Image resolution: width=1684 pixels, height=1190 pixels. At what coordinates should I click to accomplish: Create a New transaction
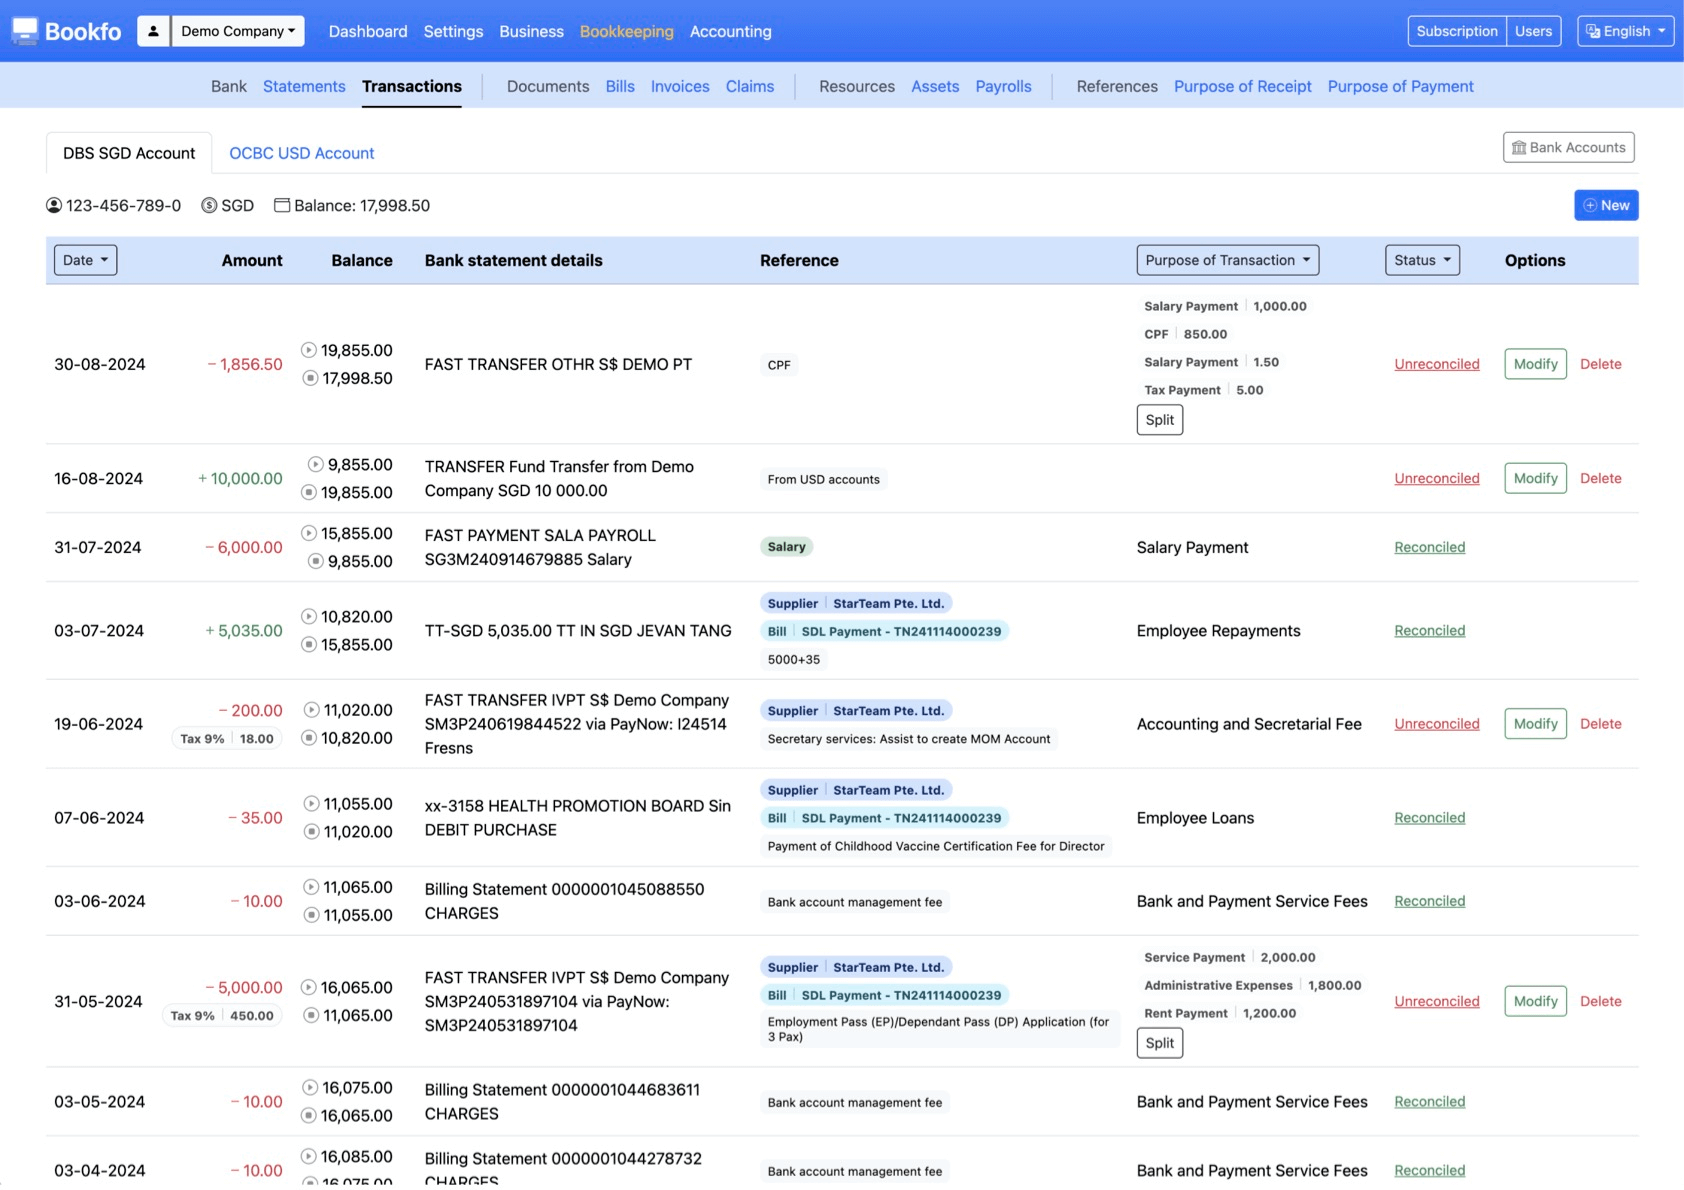(1605, 205)
